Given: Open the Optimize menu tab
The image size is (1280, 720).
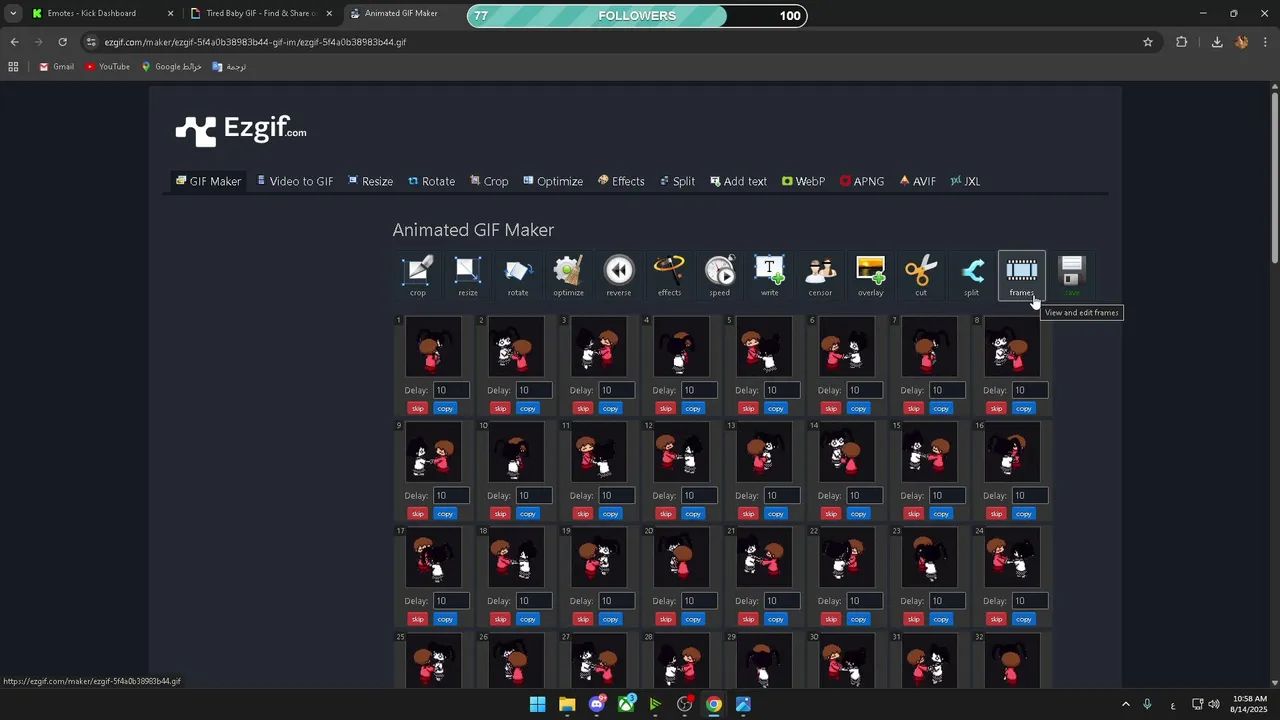Looking at the screenshot, I should [553, 181].
